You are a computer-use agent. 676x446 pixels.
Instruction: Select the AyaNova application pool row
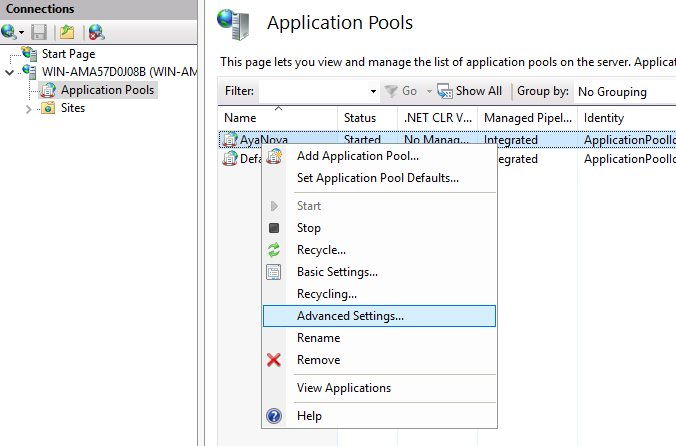point(447,140)
